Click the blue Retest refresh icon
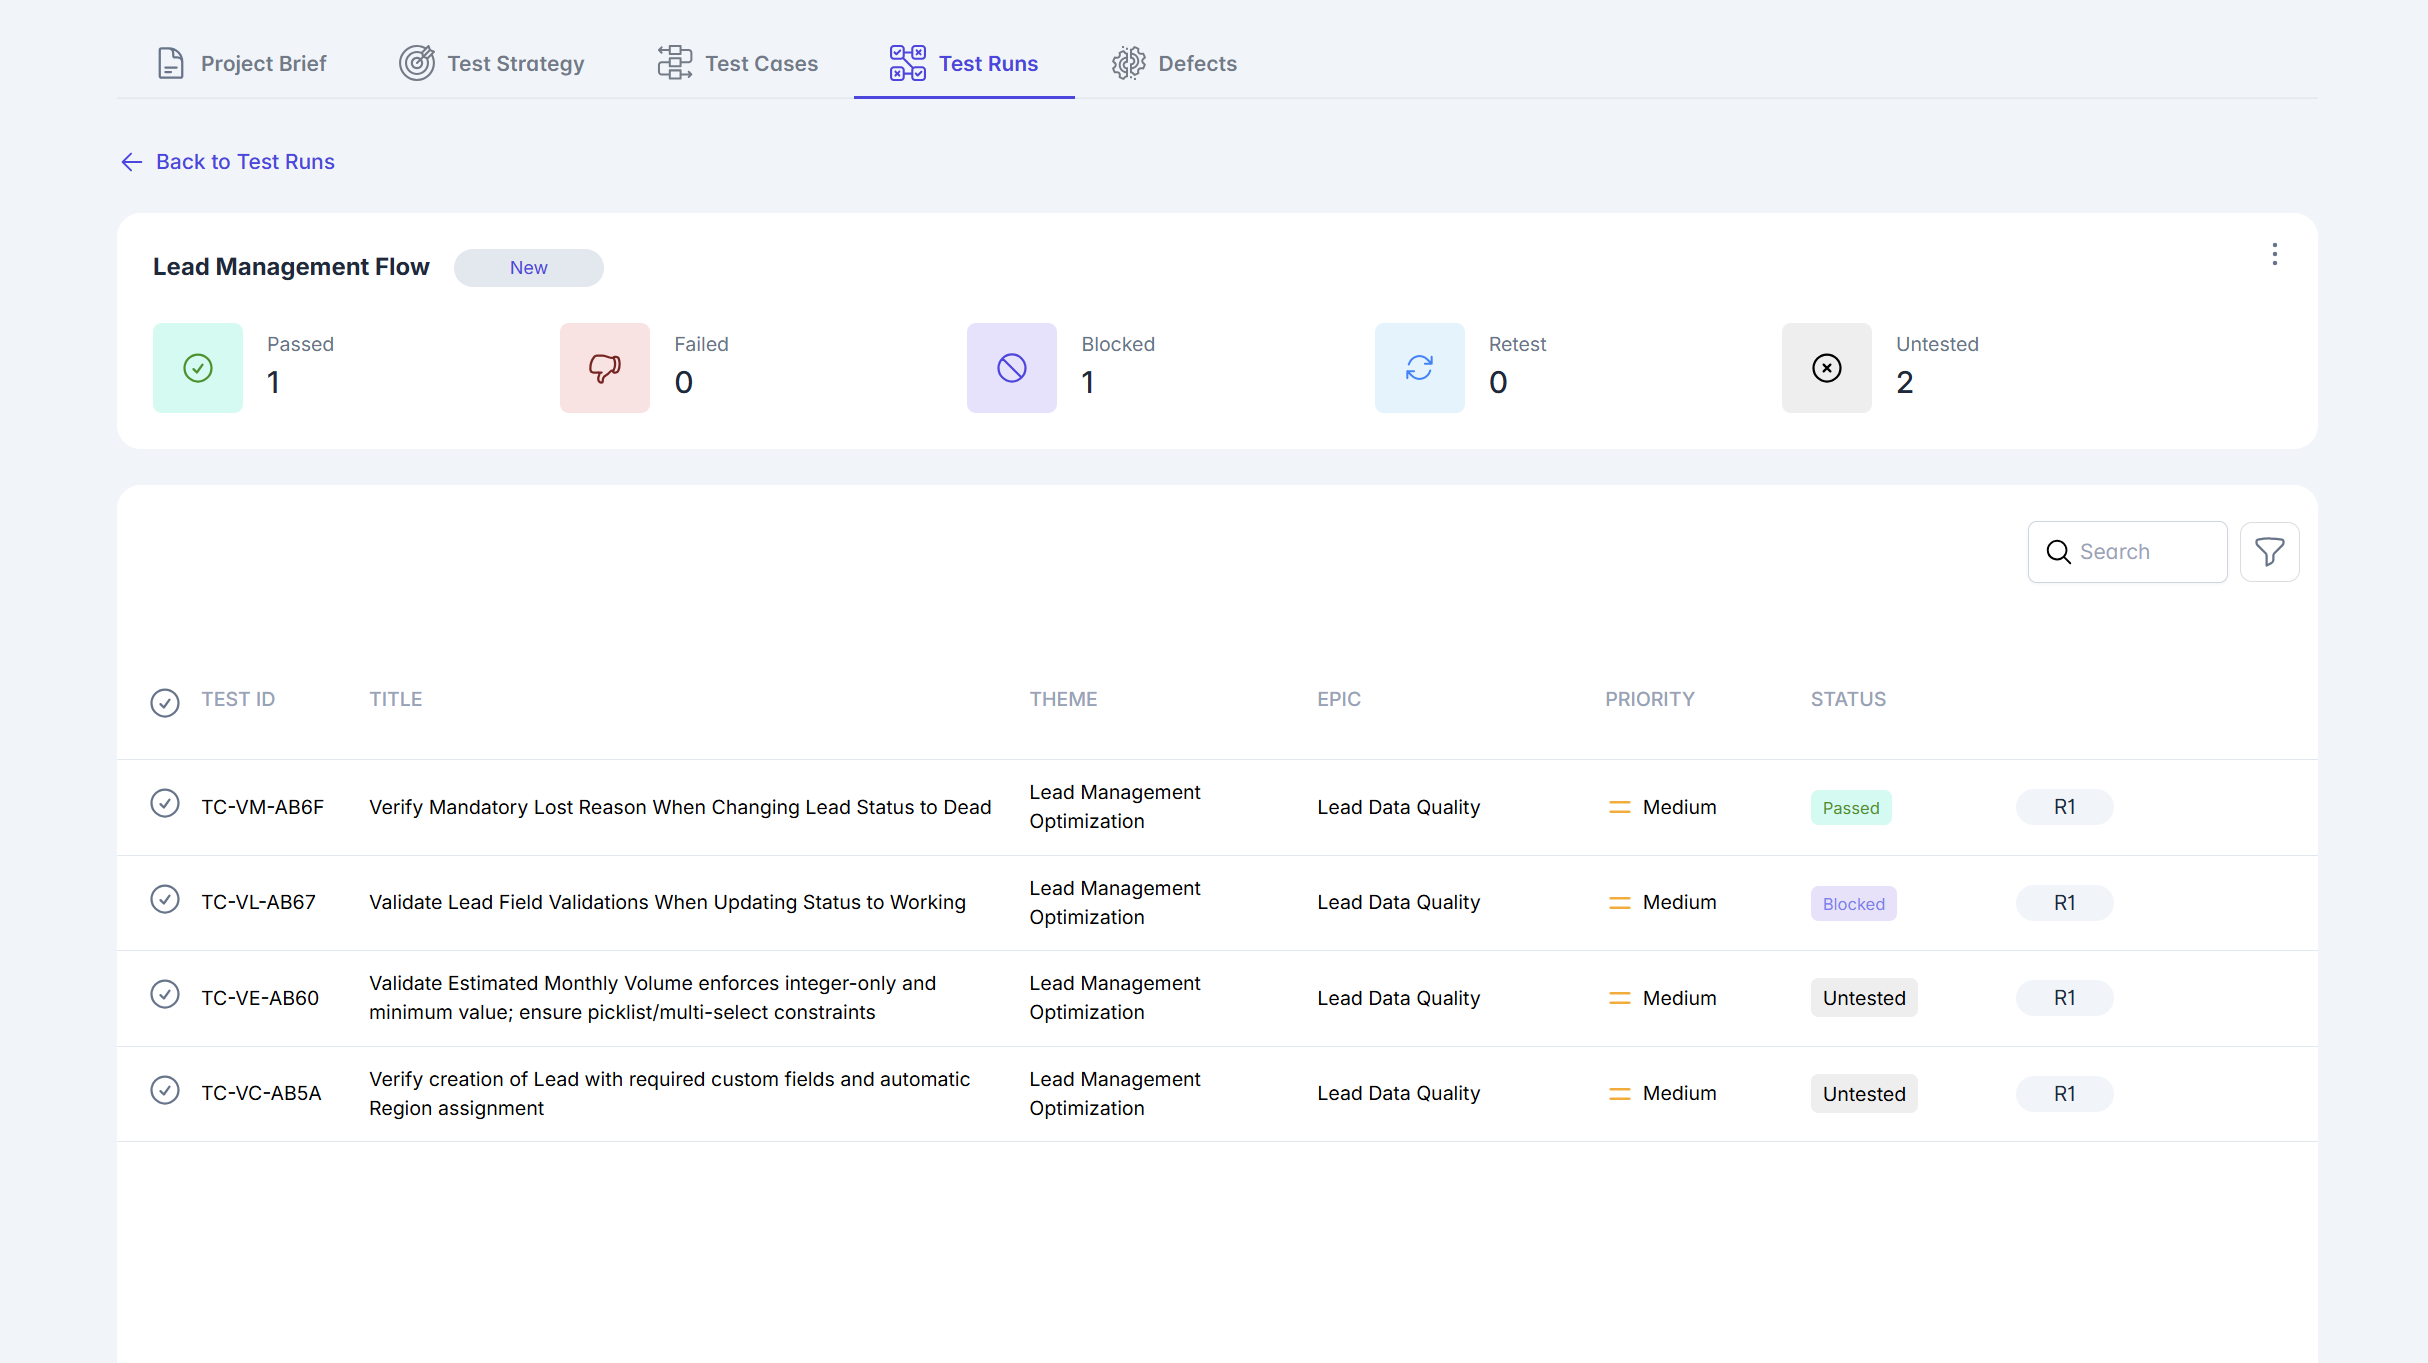The height and width of the screenshot is (1363, 2428). click(1420, 368)
